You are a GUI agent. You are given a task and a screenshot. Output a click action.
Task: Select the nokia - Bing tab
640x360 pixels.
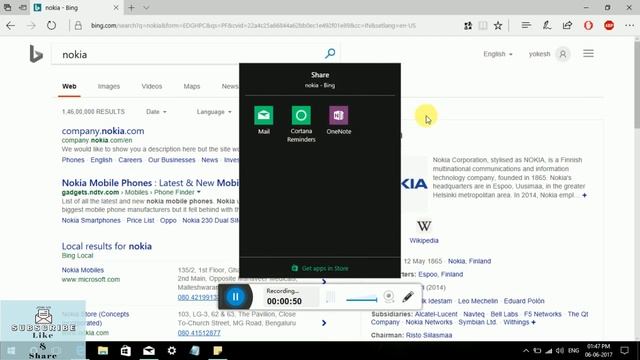point(76,8)
